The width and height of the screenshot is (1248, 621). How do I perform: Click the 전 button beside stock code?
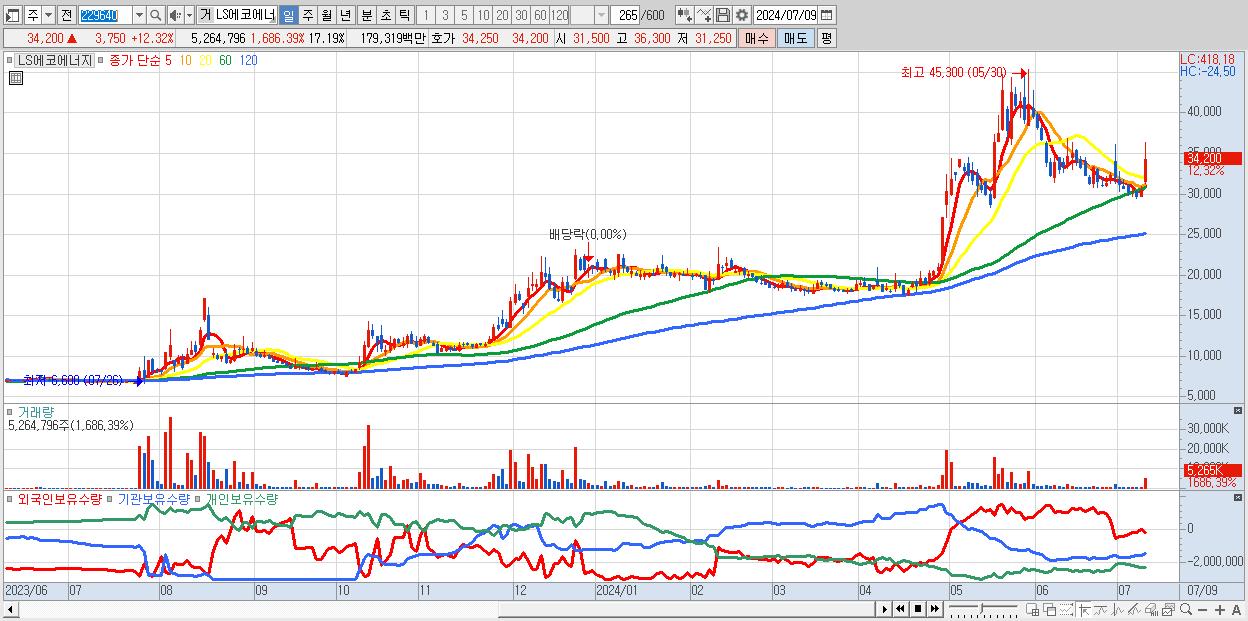(66, 15)
